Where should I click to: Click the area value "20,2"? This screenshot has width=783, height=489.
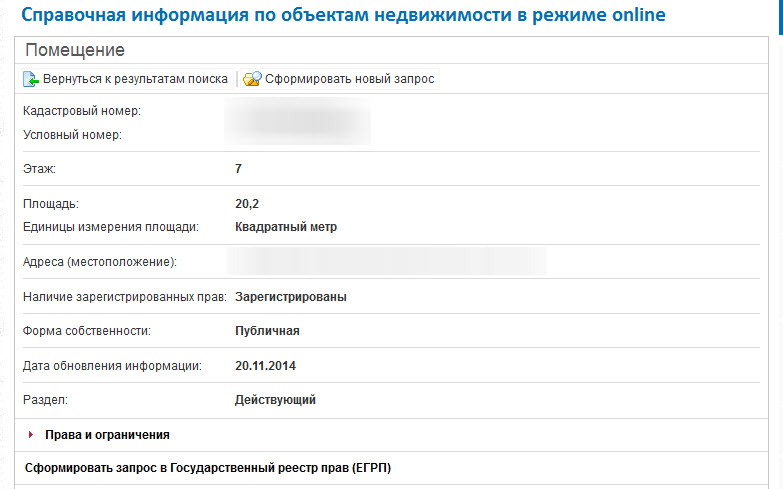point(247,204)
